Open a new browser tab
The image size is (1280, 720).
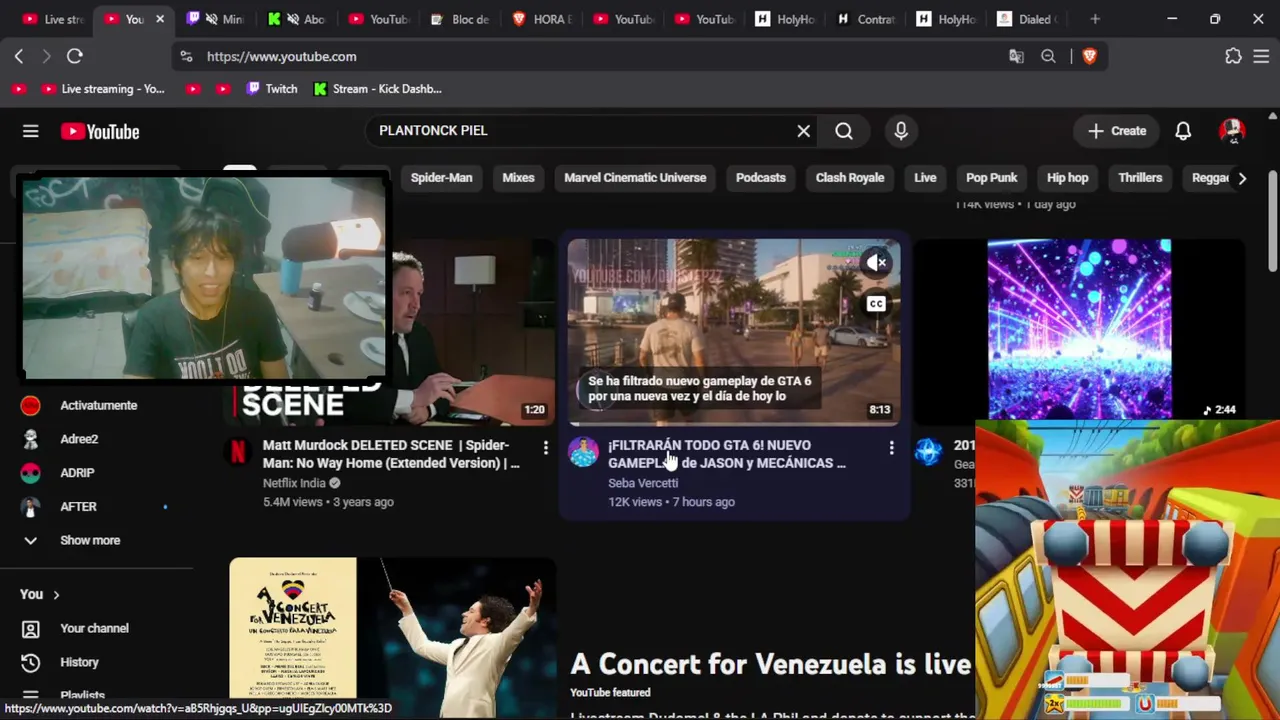coord(1095,19)
